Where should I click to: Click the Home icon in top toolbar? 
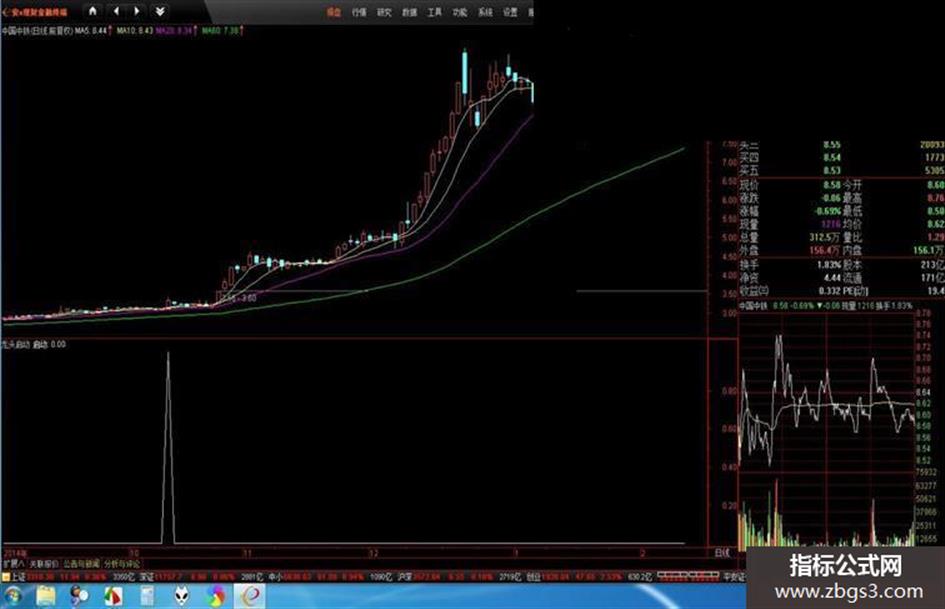(92, 11)
